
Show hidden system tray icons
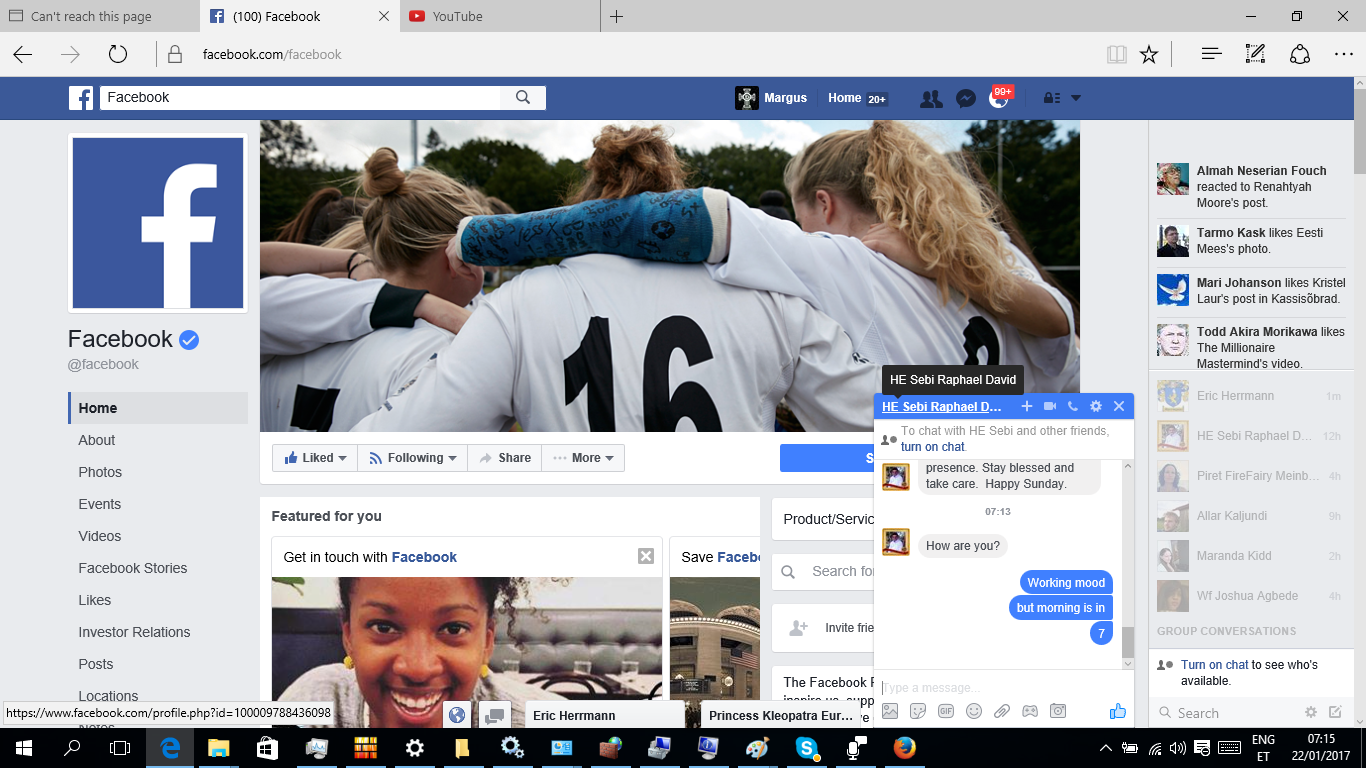tap(1105, 747)
